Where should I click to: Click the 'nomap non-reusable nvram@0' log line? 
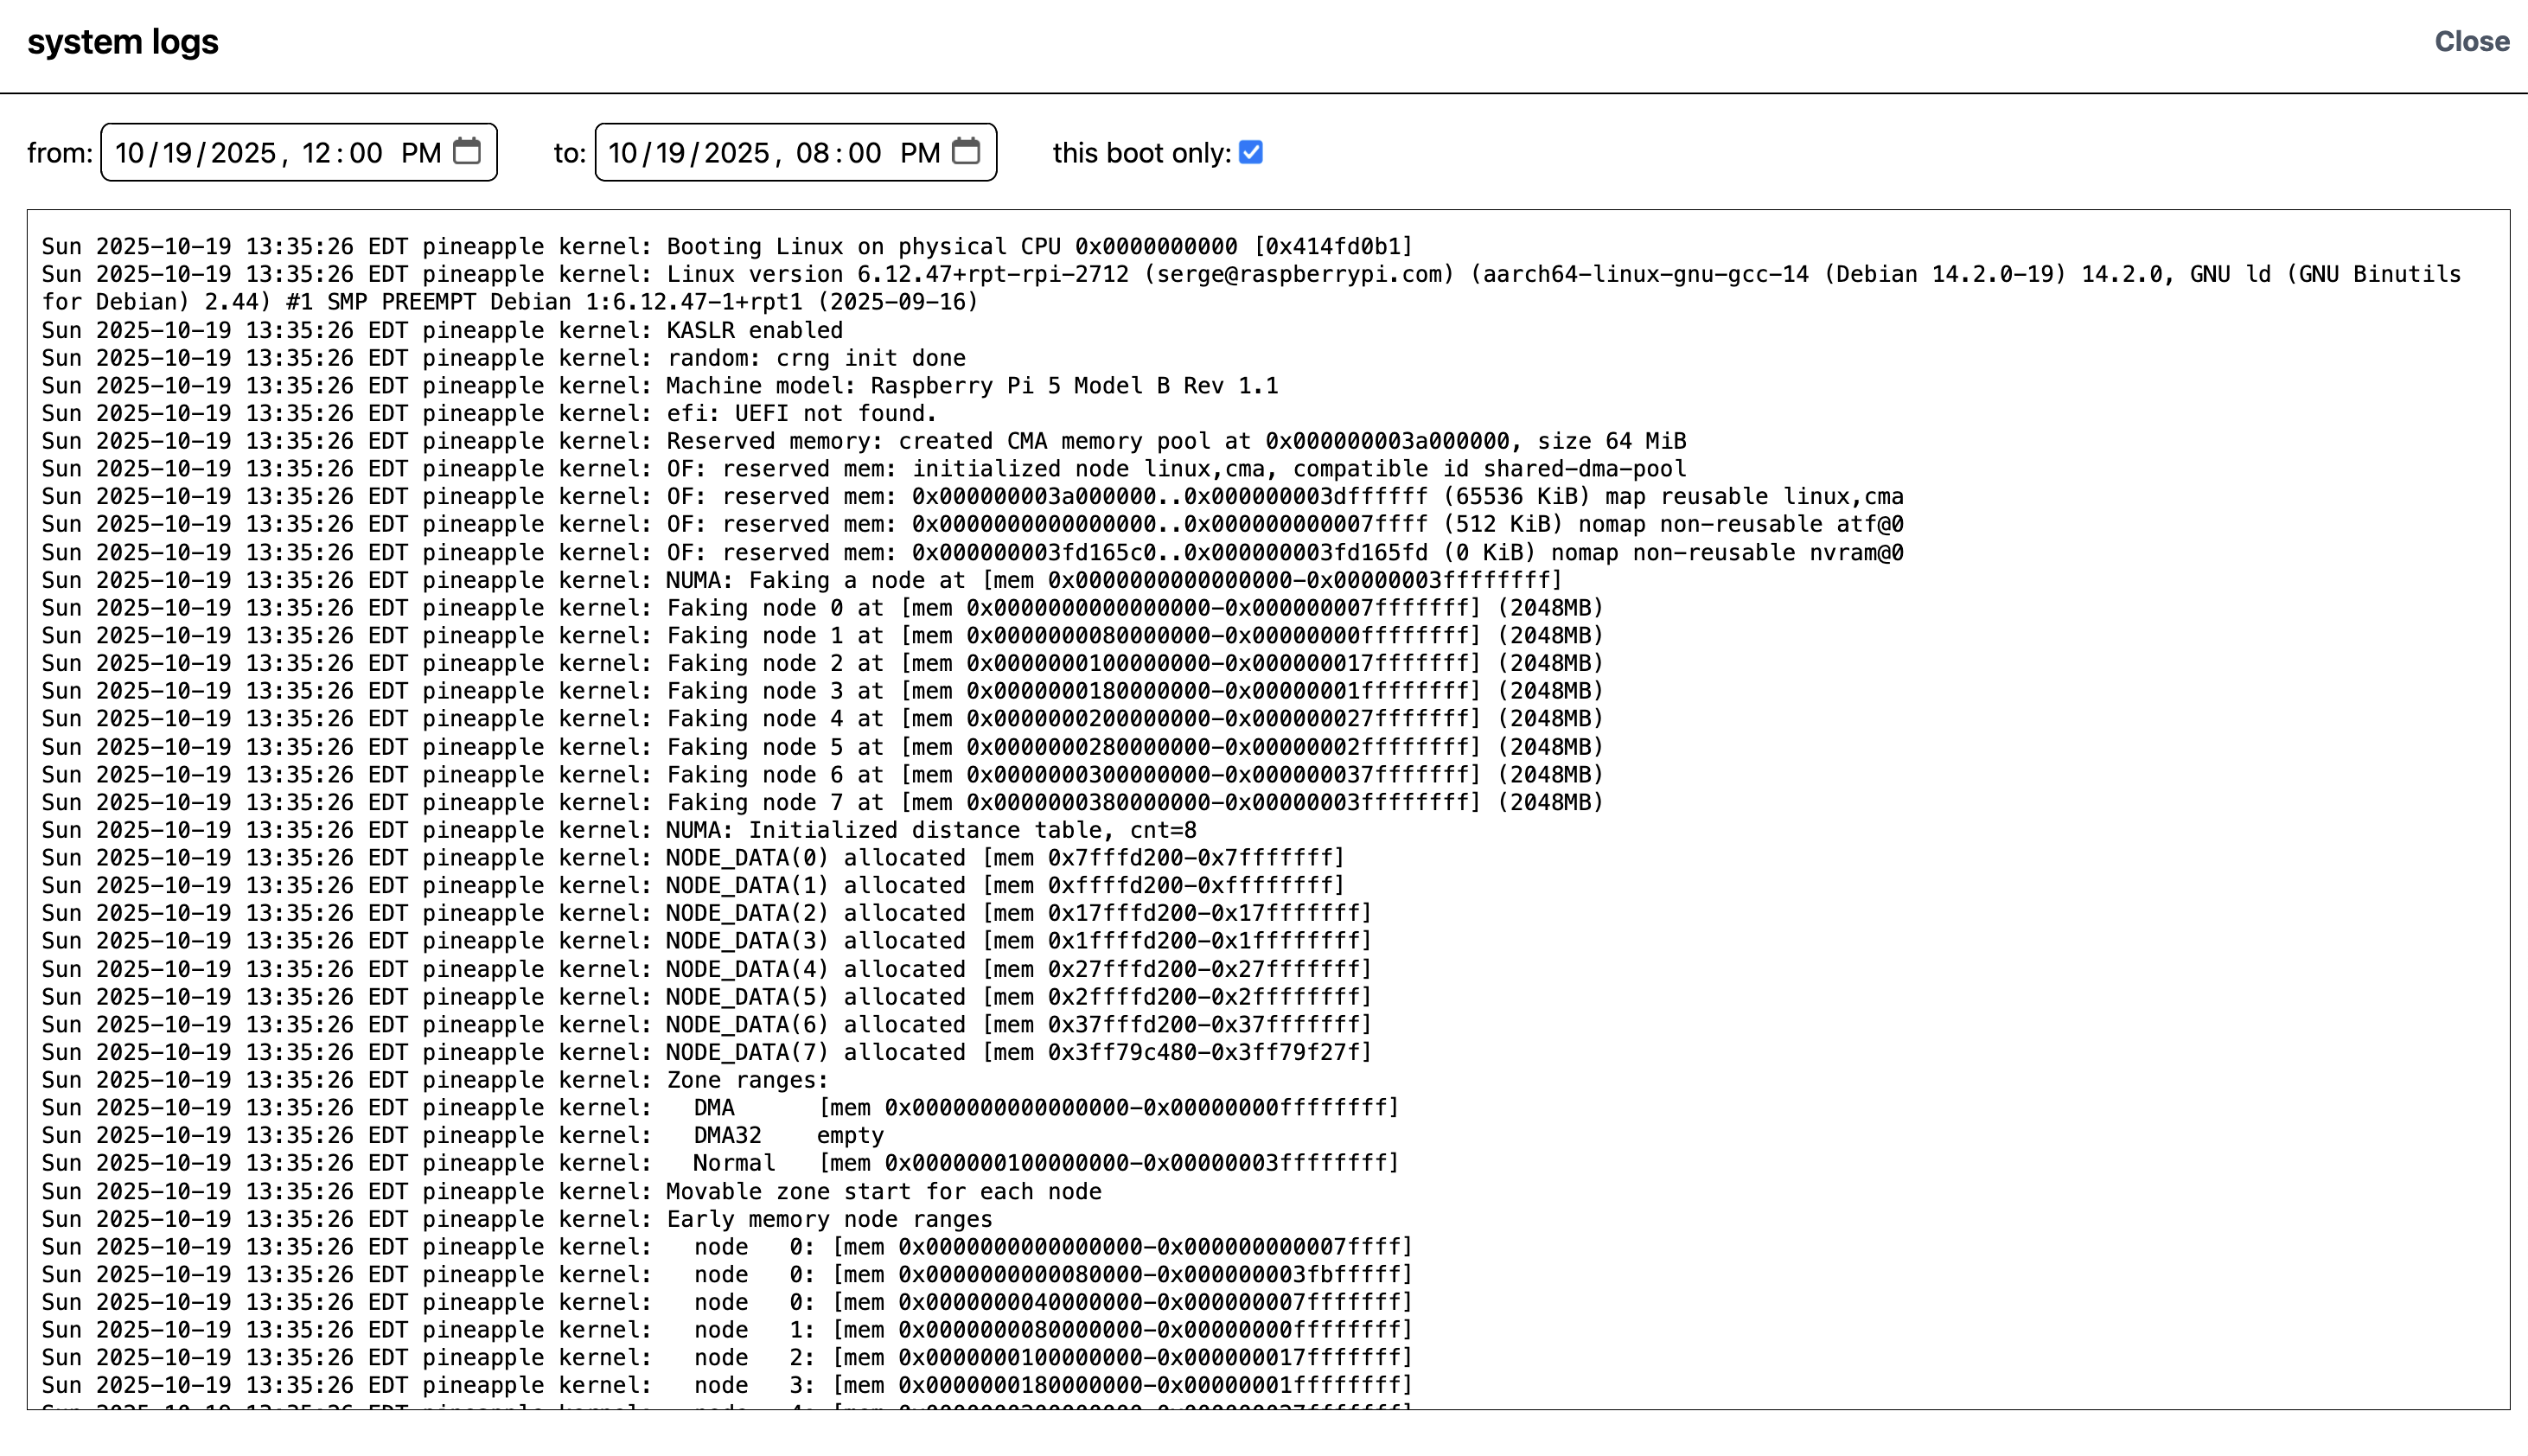973,552
